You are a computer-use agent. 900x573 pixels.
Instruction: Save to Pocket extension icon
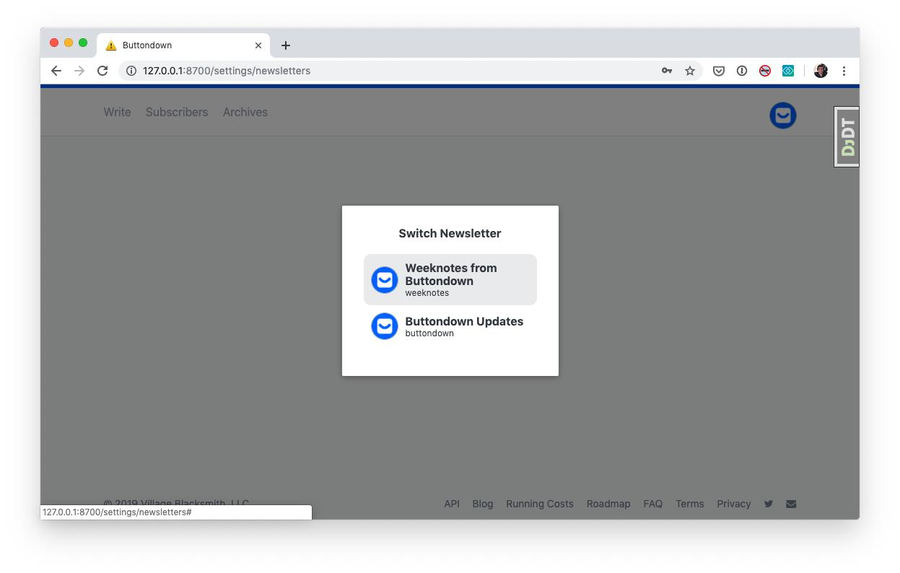719,71
